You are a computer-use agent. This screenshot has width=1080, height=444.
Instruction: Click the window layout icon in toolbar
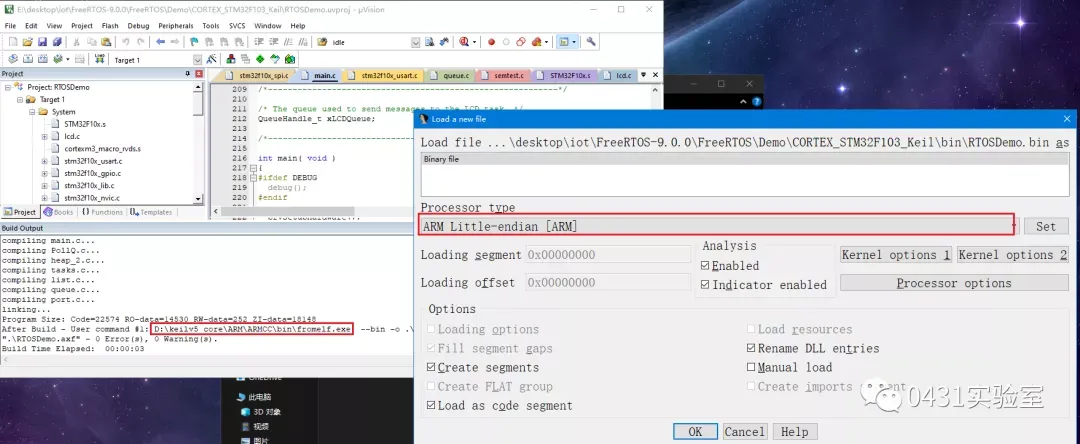point(564,42)
